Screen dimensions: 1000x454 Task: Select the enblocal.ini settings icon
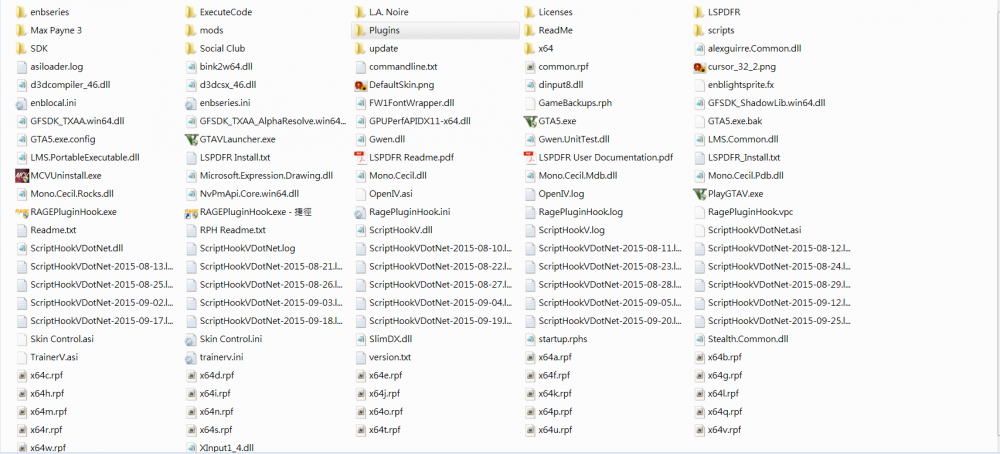(21, 103)
